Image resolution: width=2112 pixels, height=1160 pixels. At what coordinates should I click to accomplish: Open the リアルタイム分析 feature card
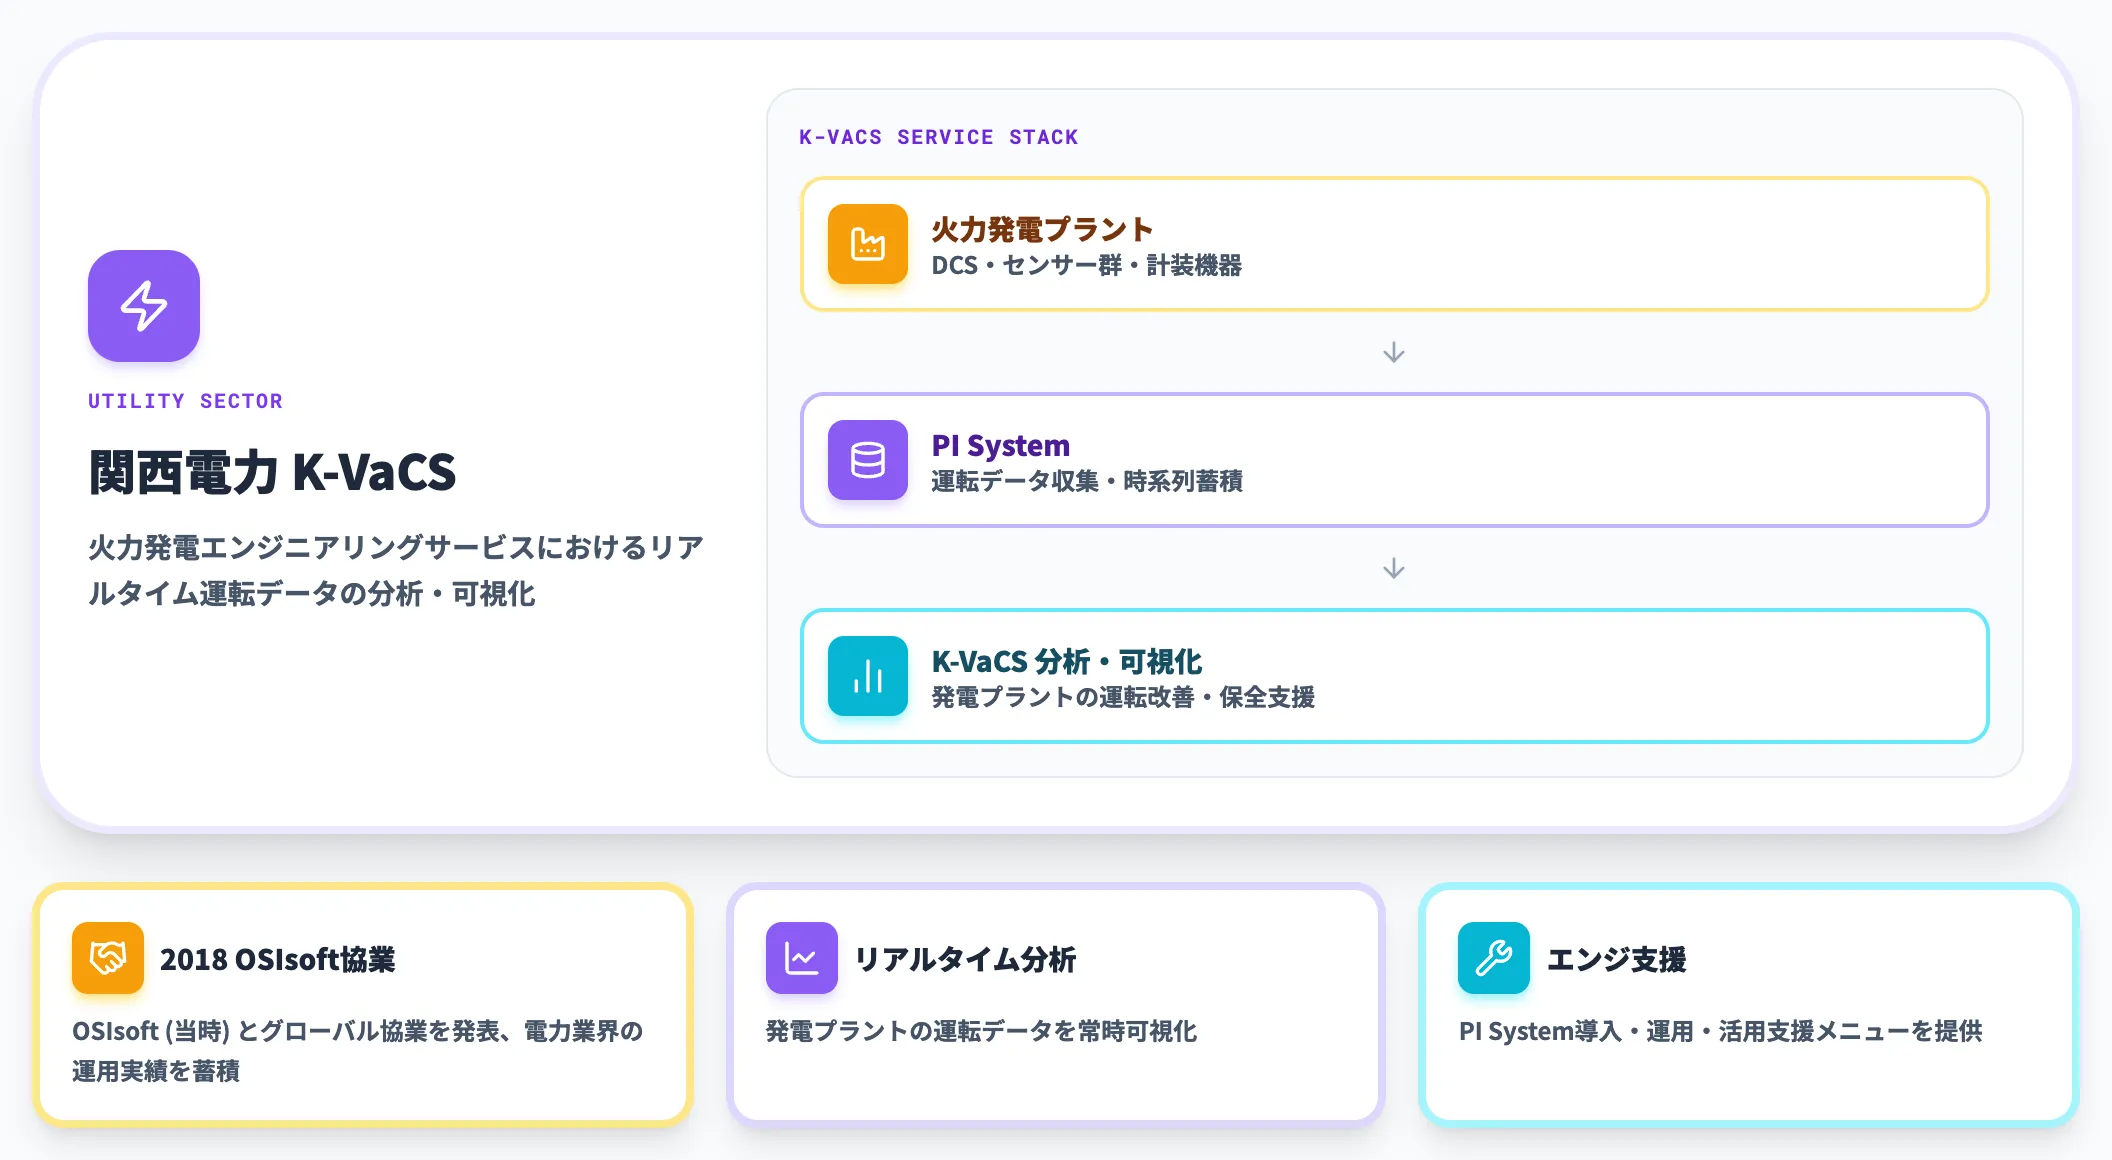[1056, 1005]
